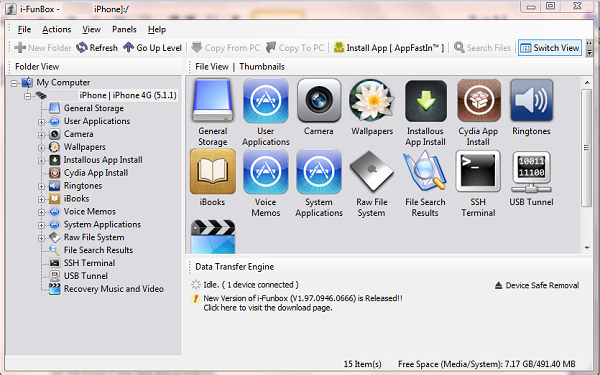600x375 pixels.
Task: Click the Refresh toolbar button
Action: pos(97,48)
